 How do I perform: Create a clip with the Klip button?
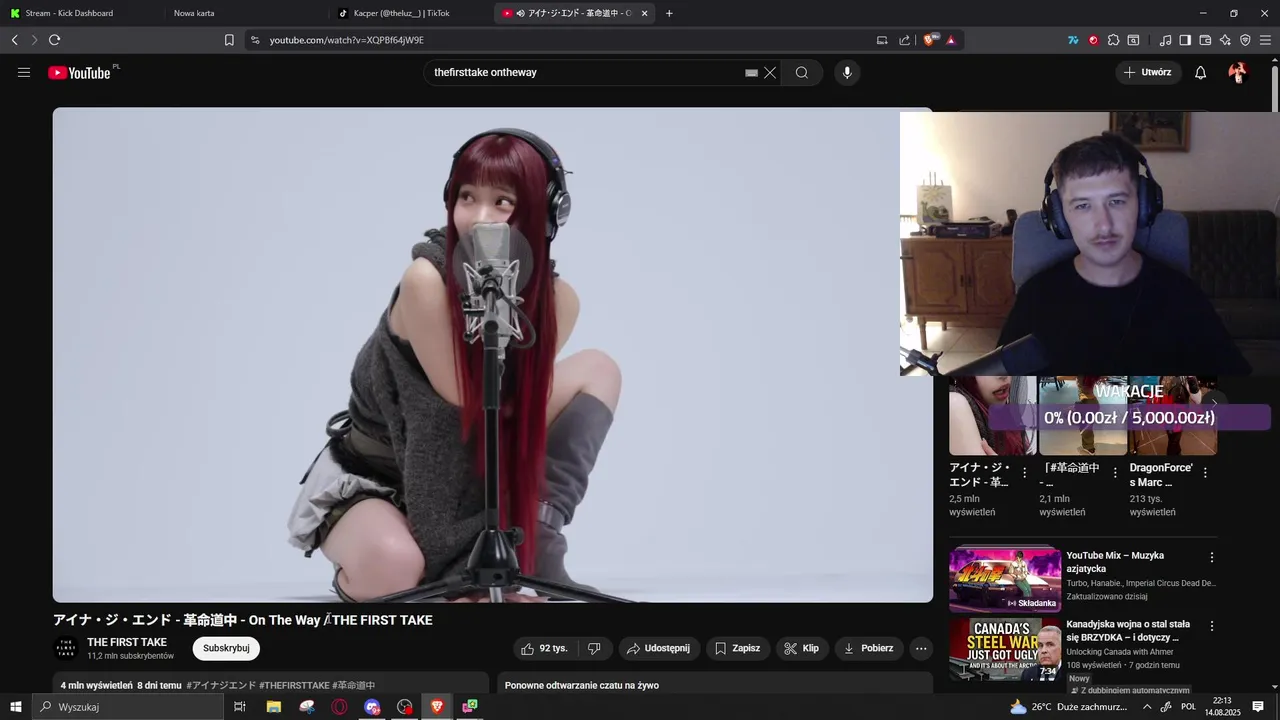(801, 648)
